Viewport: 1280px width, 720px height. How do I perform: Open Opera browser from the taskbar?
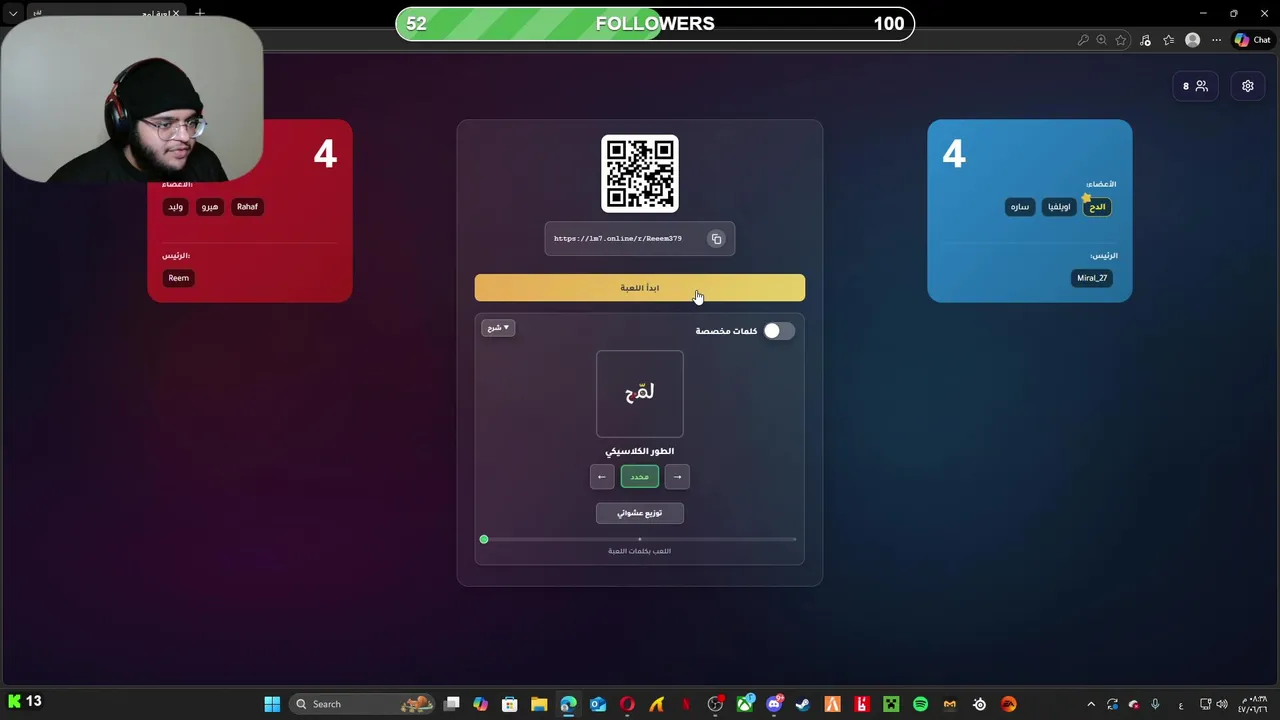(627, 704)
